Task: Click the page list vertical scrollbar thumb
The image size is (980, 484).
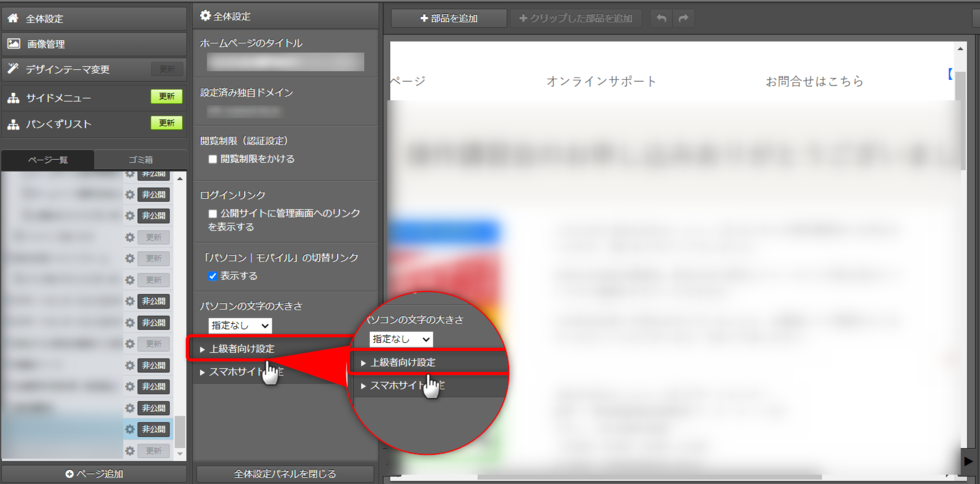Action: [x=180, y=432]
